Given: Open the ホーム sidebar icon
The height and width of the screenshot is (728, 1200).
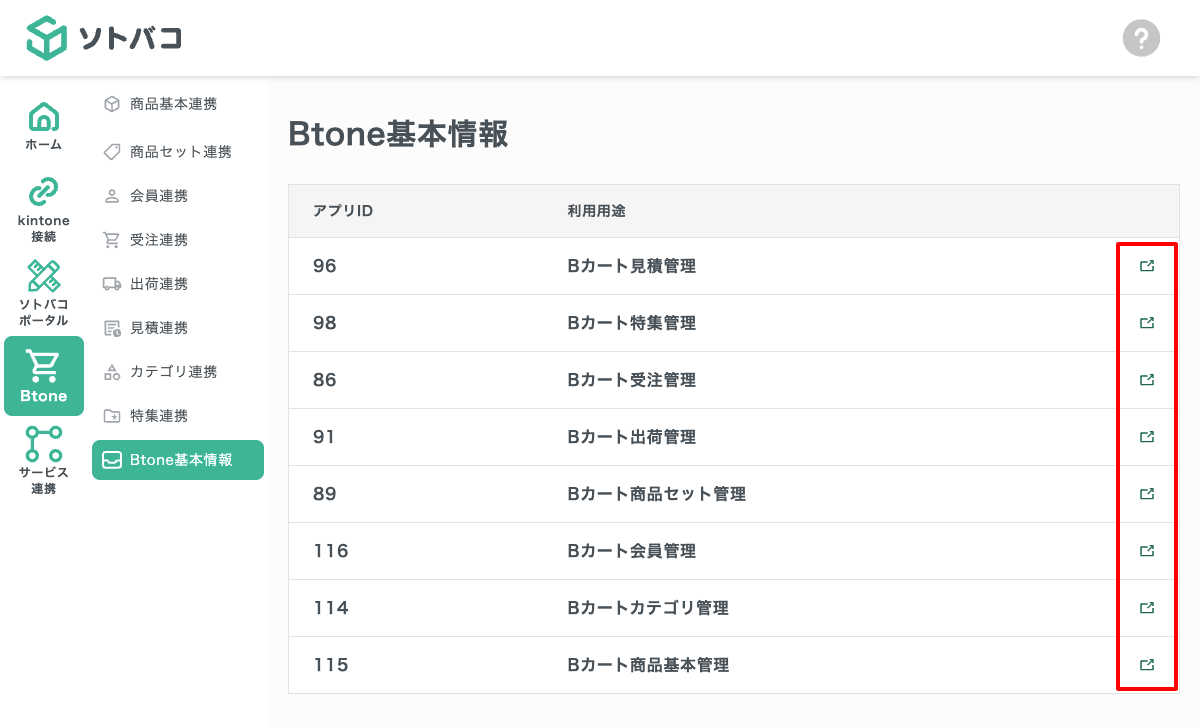Looking at the screenshot, I should point(43,117).
